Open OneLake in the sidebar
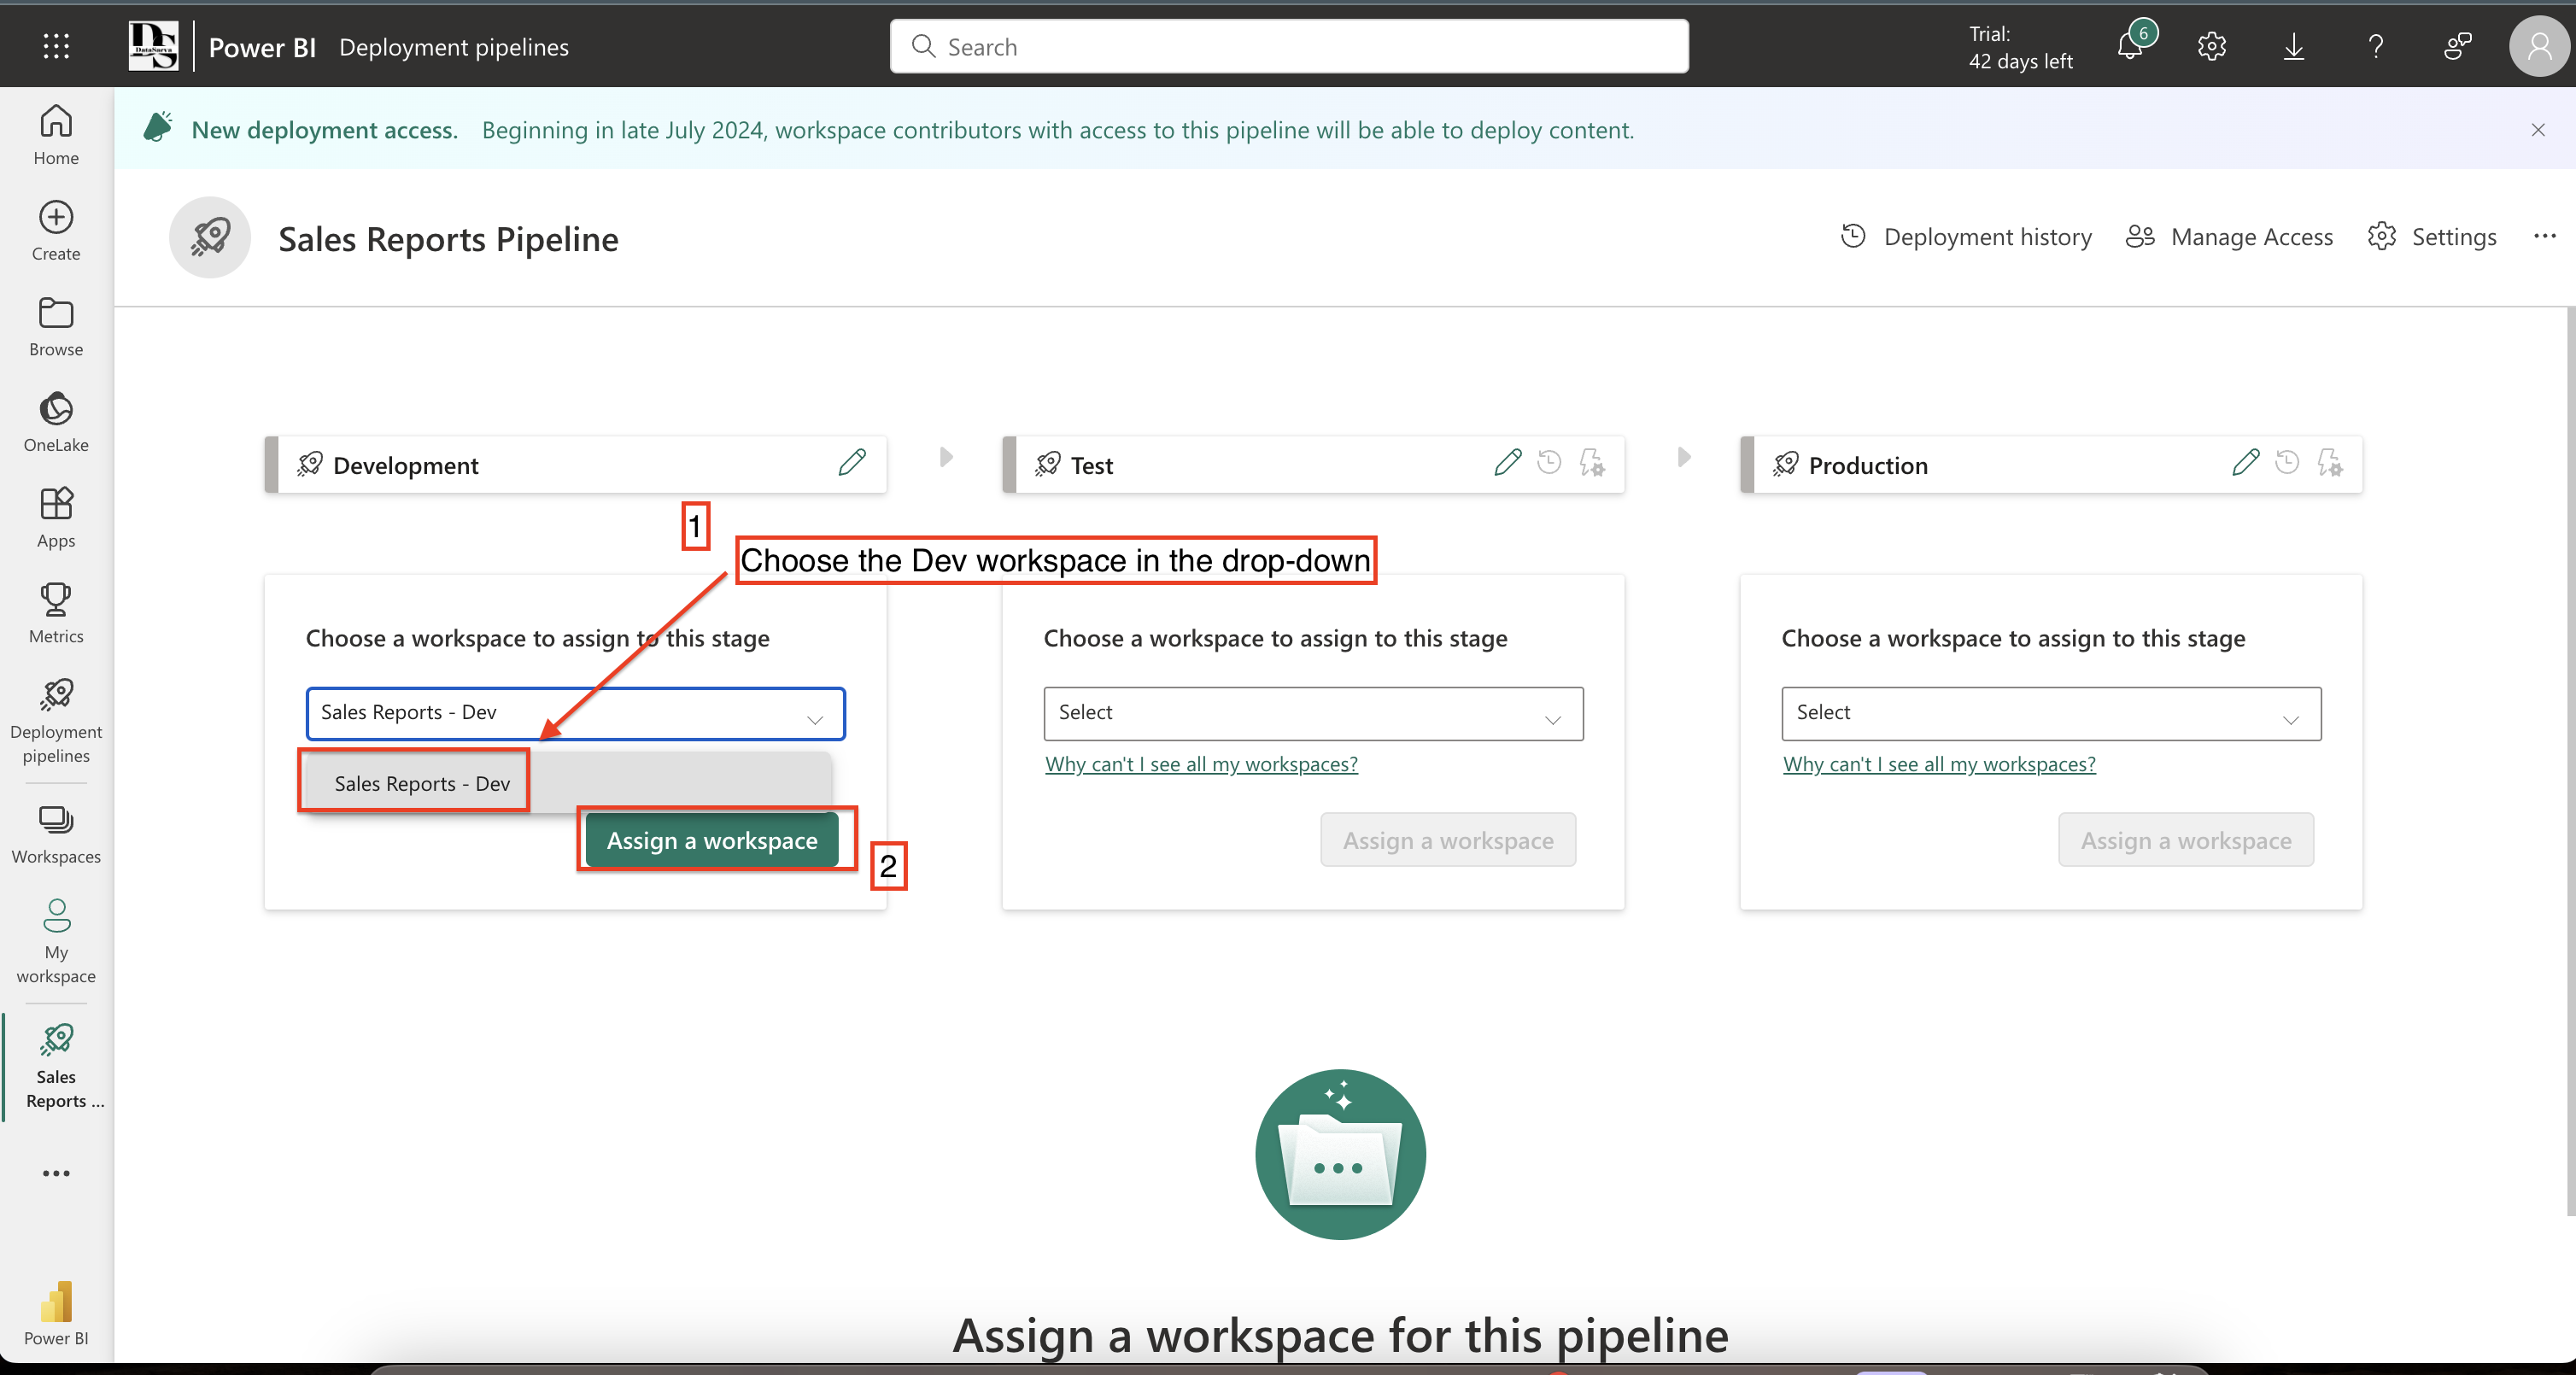Image resolution: width=2576 pixels, height=1375 pixels. (x=56, y=422)
